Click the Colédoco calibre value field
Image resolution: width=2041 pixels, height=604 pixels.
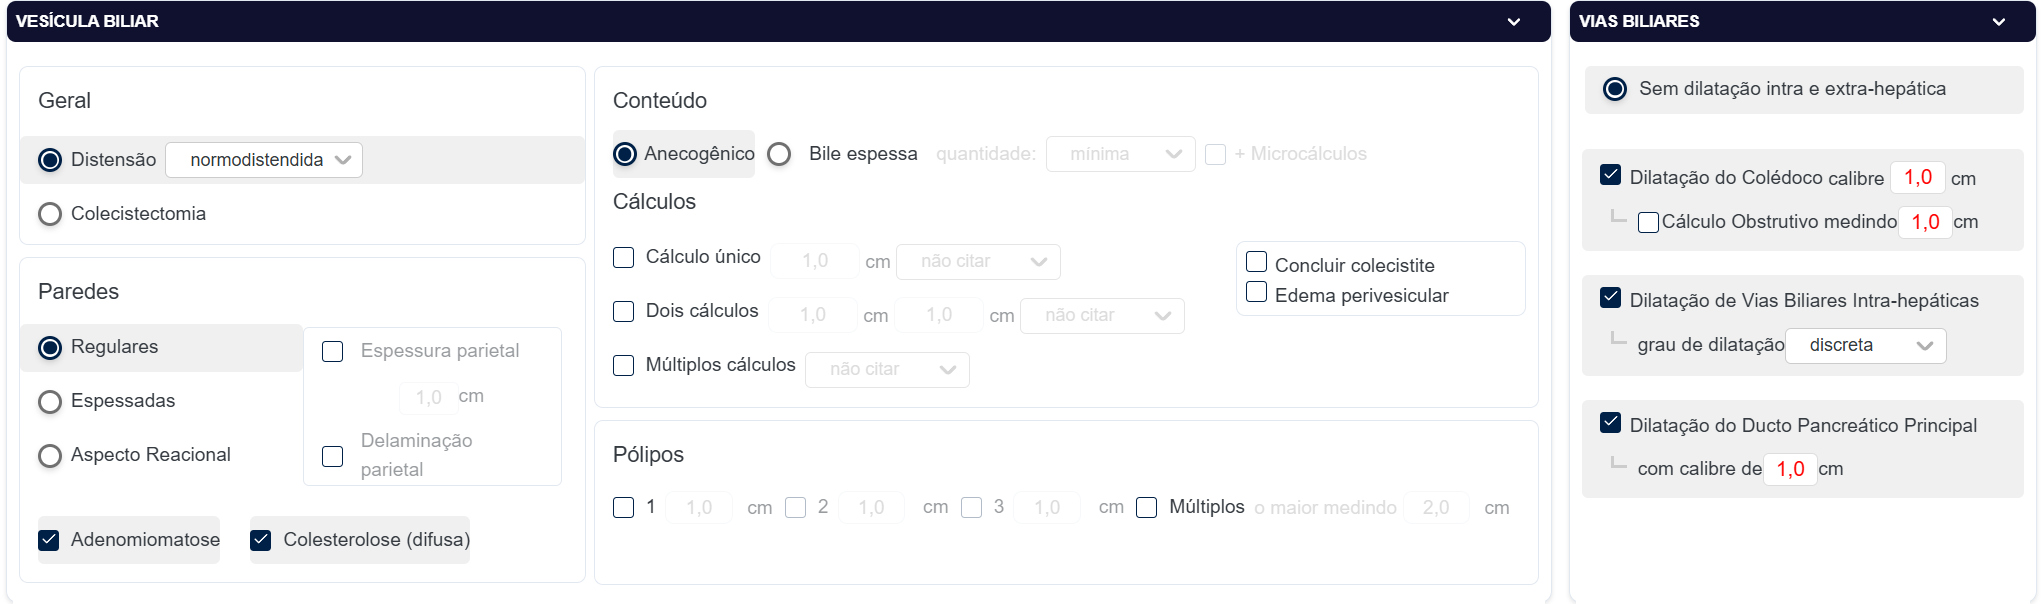(1917, 178)
